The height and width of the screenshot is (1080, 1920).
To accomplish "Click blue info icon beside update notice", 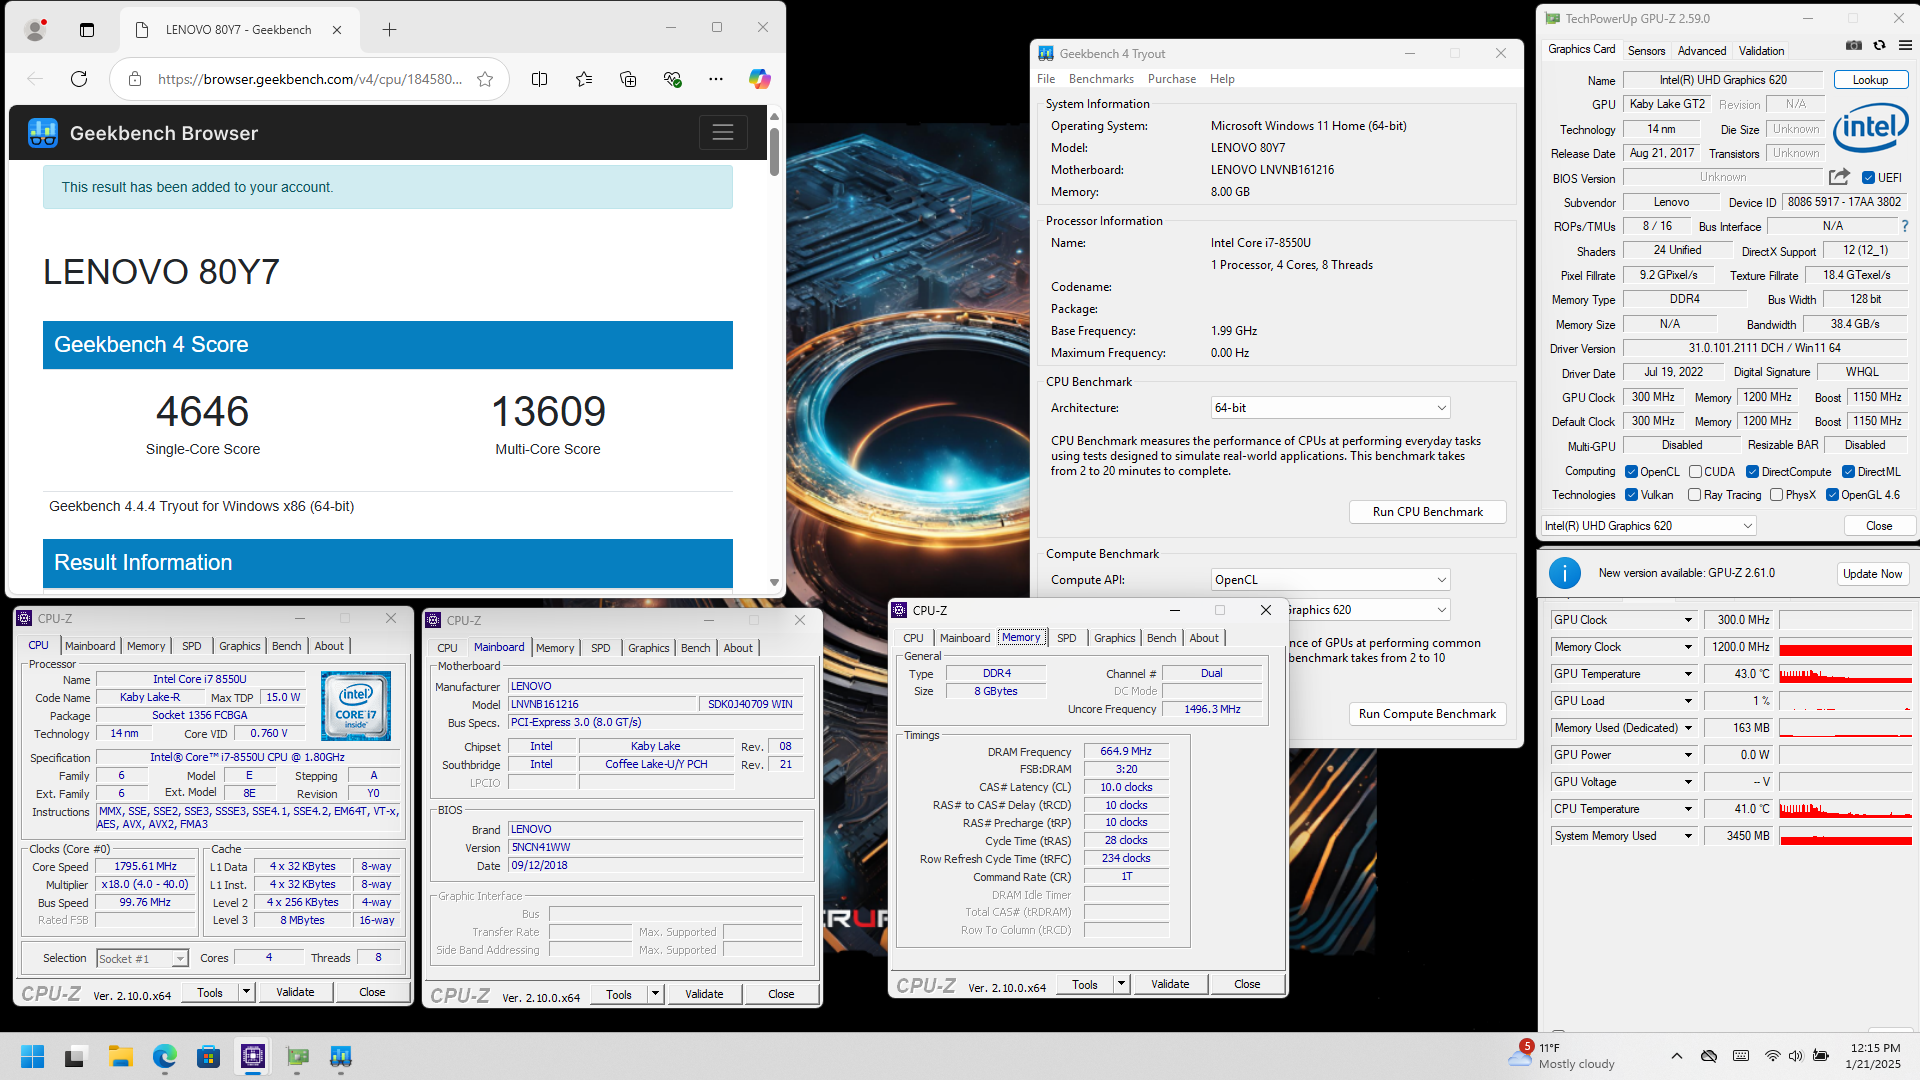I will (x=1565, y=573).
